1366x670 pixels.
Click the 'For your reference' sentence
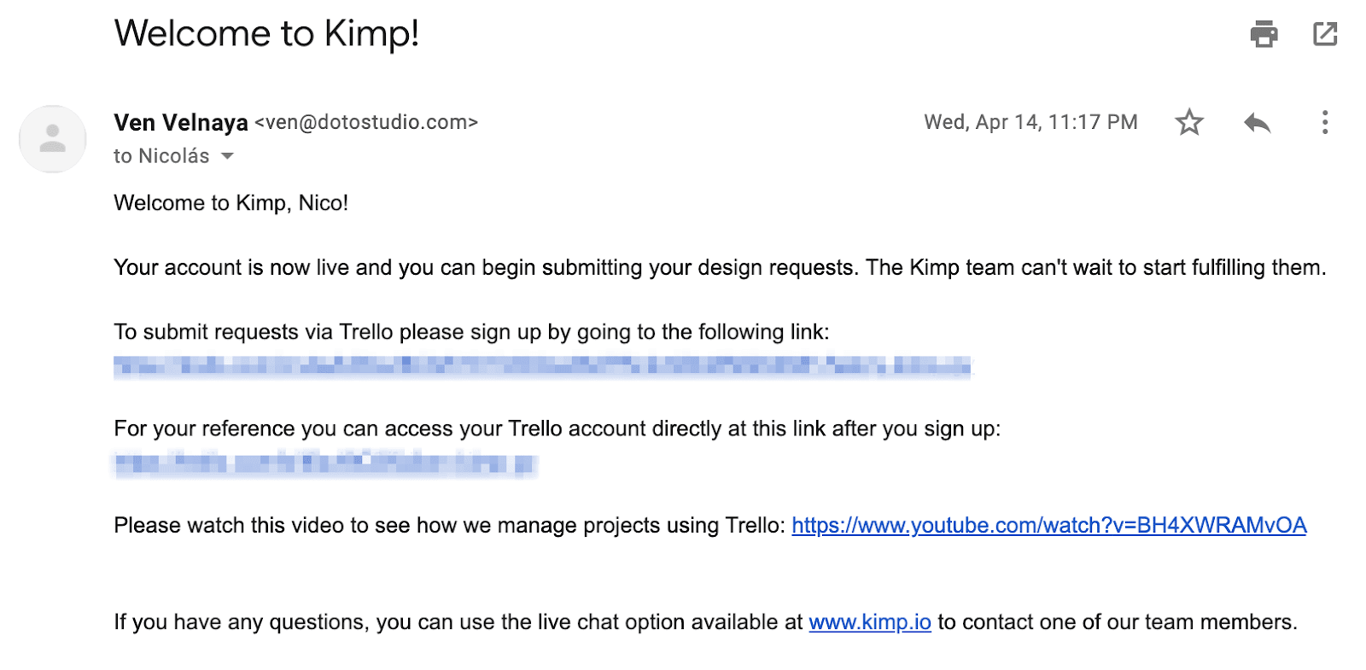[x=557, y=429]
